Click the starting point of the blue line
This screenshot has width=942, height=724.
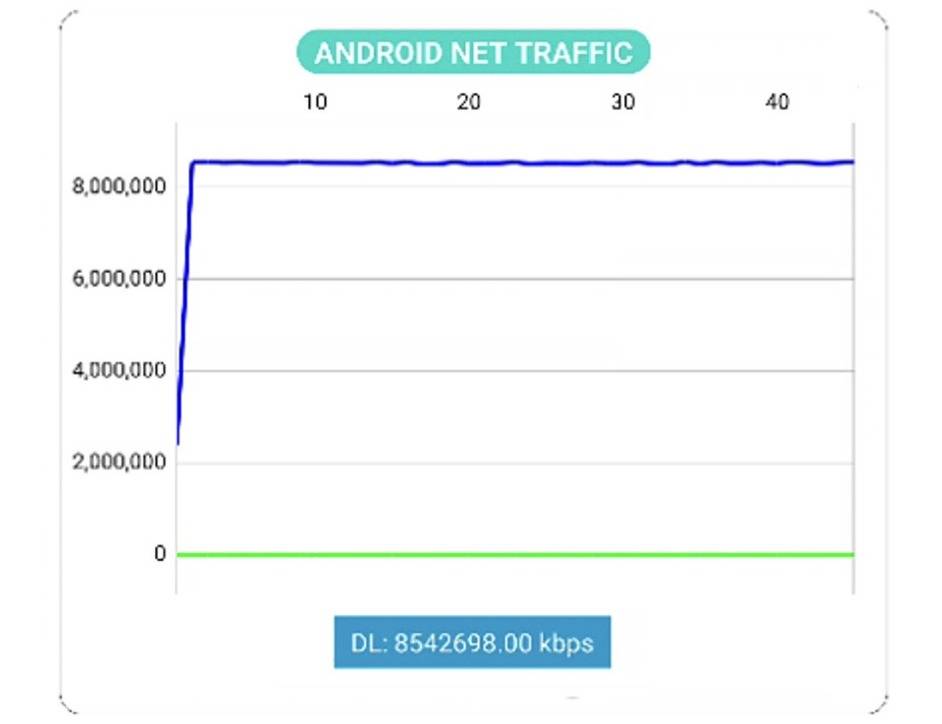click(178, 442)
